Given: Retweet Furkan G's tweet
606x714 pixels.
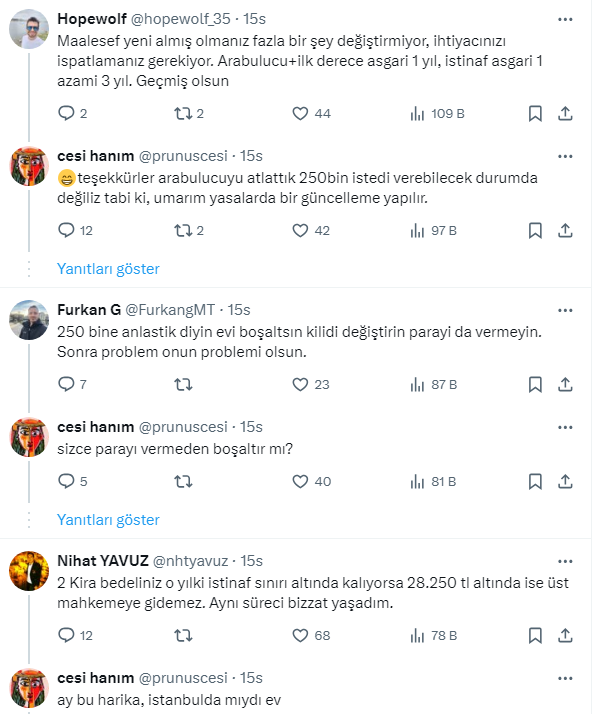Looking at the screenshot, I should tap(182, 384).
